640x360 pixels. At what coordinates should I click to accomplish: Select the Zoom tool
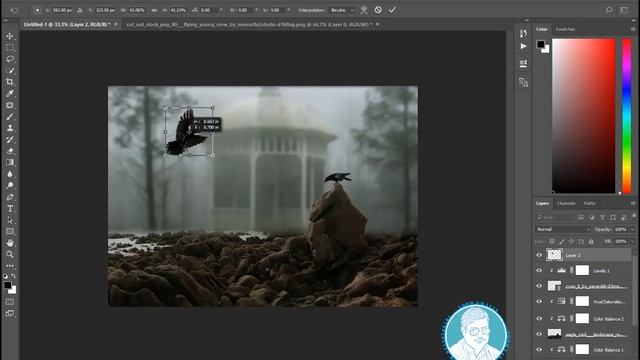(10, 254)
